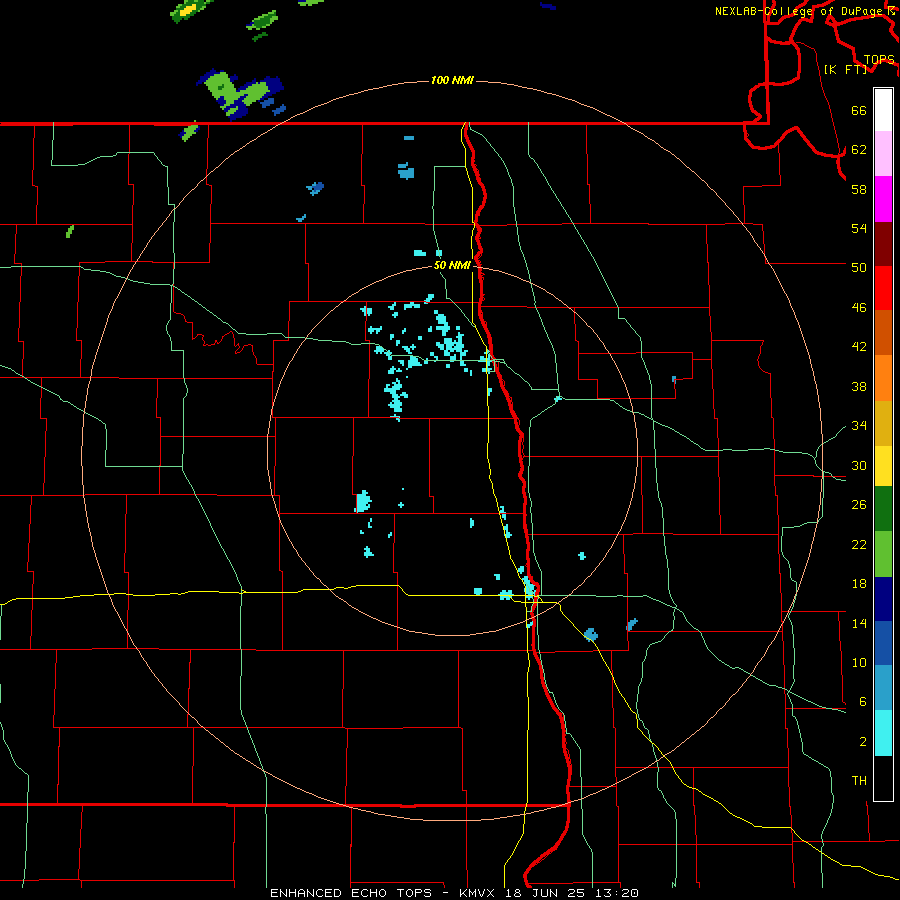Click legend value 58
The height and width of the screenshot is (900, 900).
tap(859, 189)
